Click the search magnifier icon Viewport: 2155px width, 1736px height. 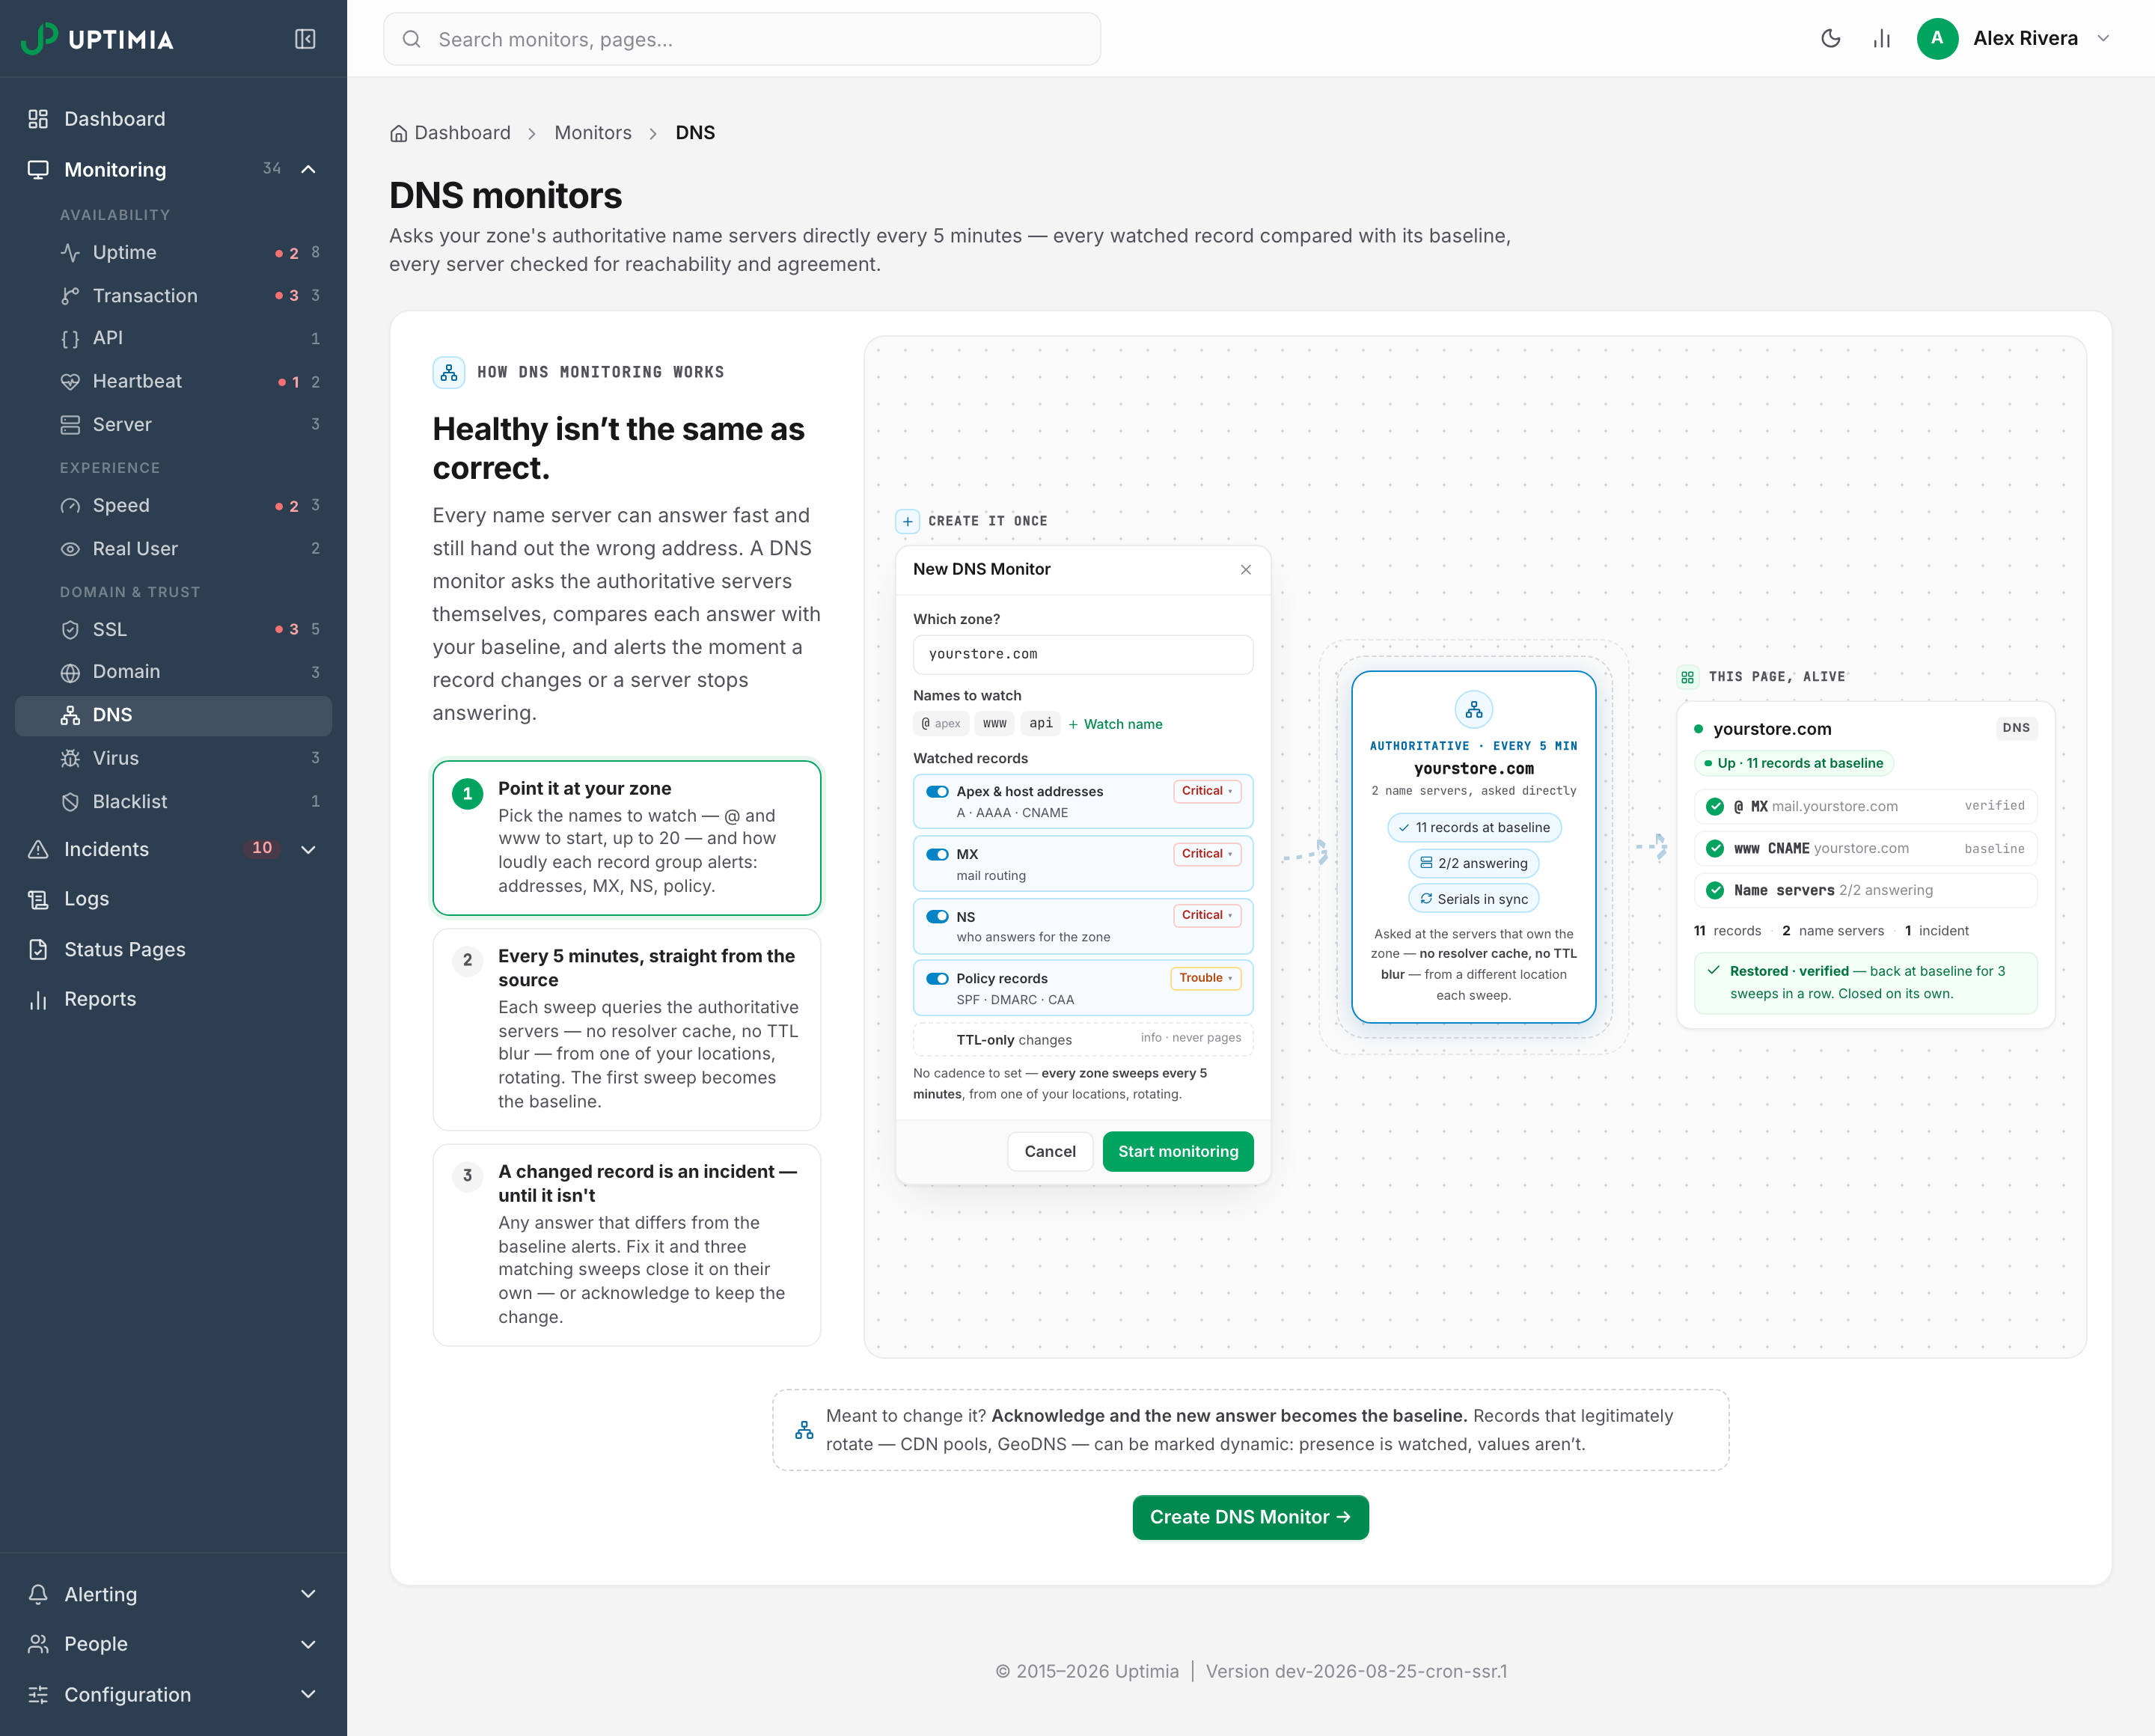tap(411, 39)
